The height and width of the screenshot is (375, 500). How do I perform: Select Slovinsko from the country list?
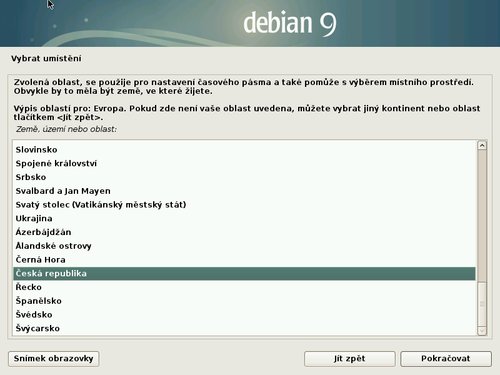[x=244, y=150]
